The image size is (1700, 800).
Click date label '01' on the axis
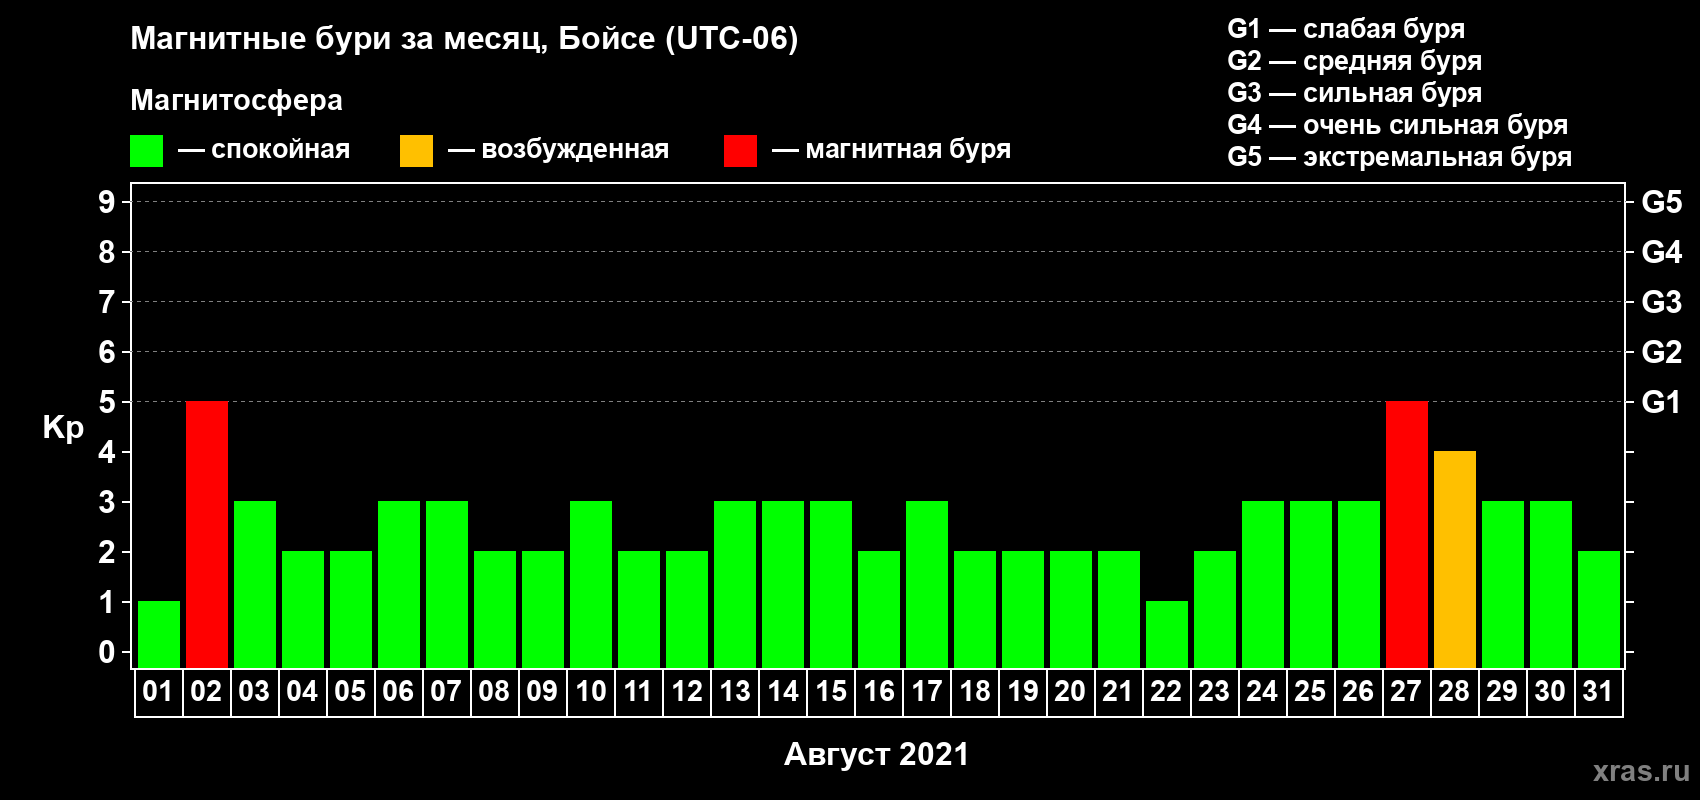[x=158, y=691]
